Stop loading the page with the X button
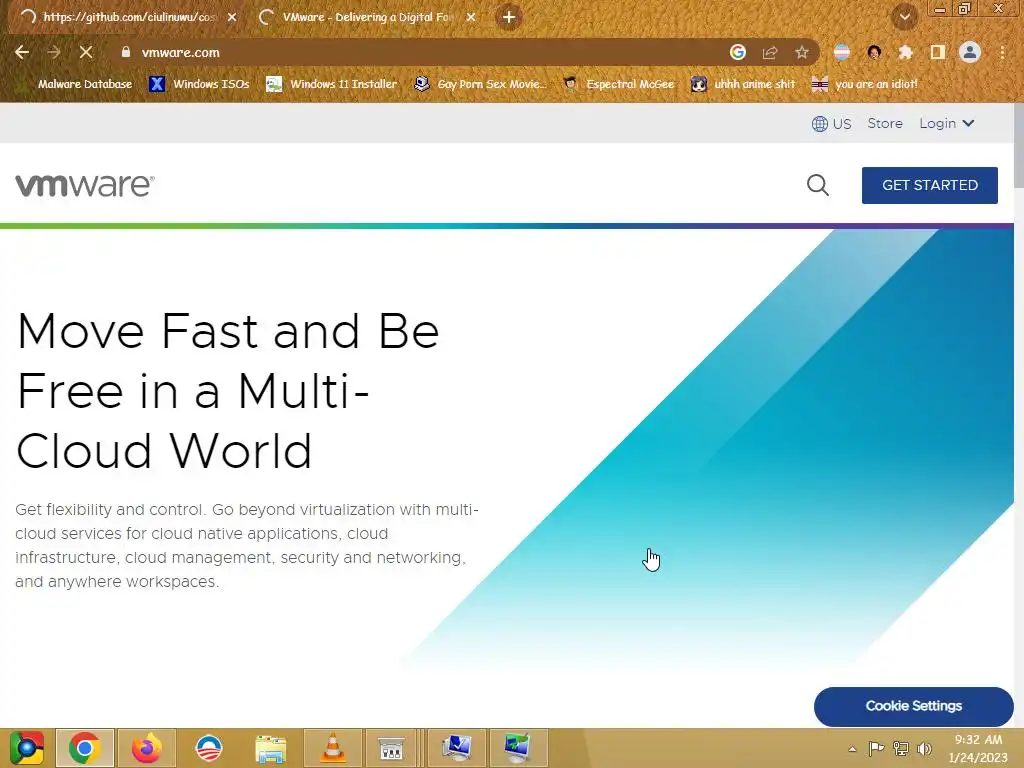This screenshot has height=768, width=1024. (x=86, y=52)
